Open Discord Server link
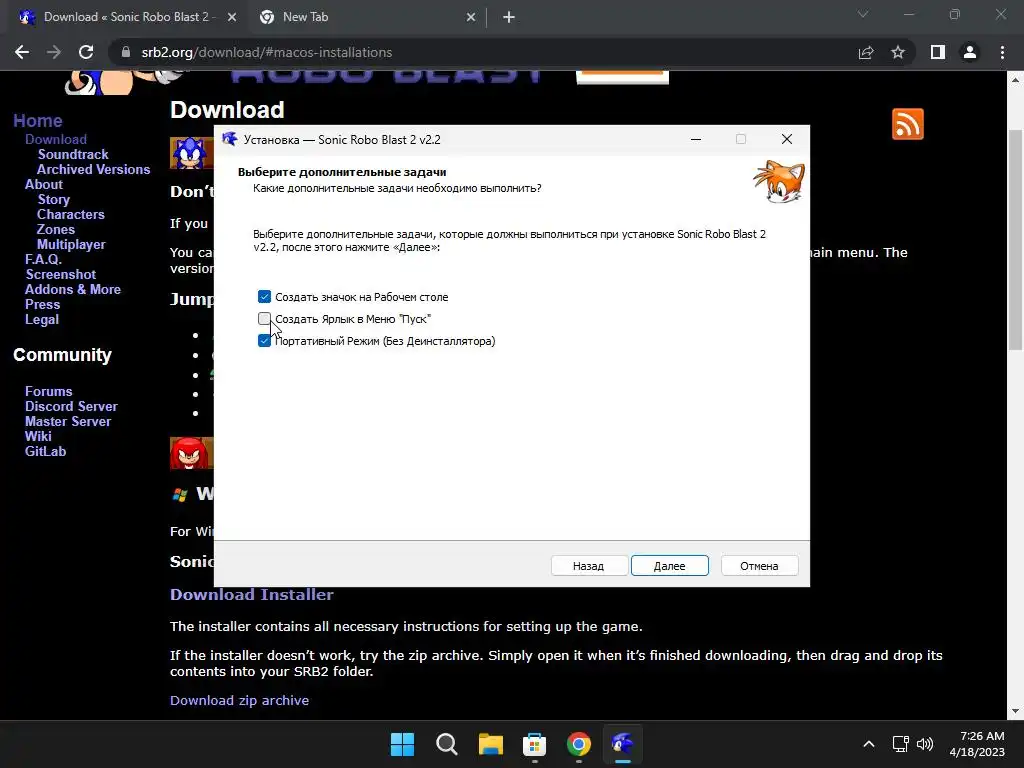 [71, 406]
